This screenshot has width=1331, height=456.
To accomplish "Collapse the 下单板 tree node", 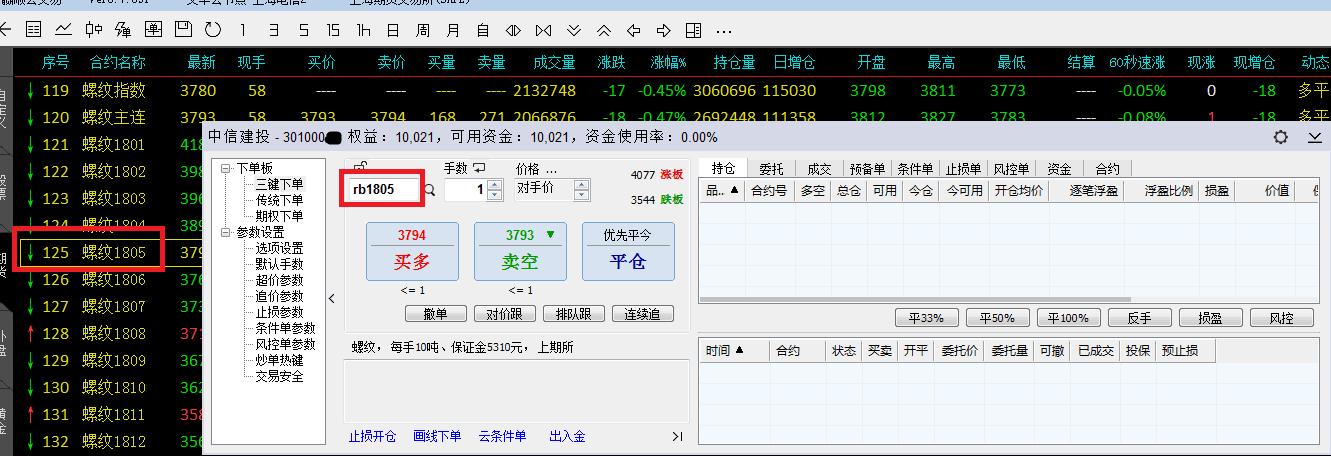I will coord(226,168).
